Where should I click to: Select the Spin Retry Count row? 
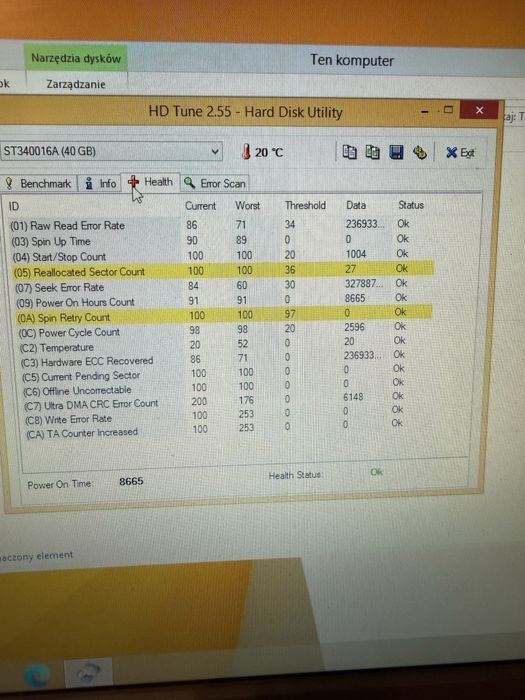tap(223, 315)
